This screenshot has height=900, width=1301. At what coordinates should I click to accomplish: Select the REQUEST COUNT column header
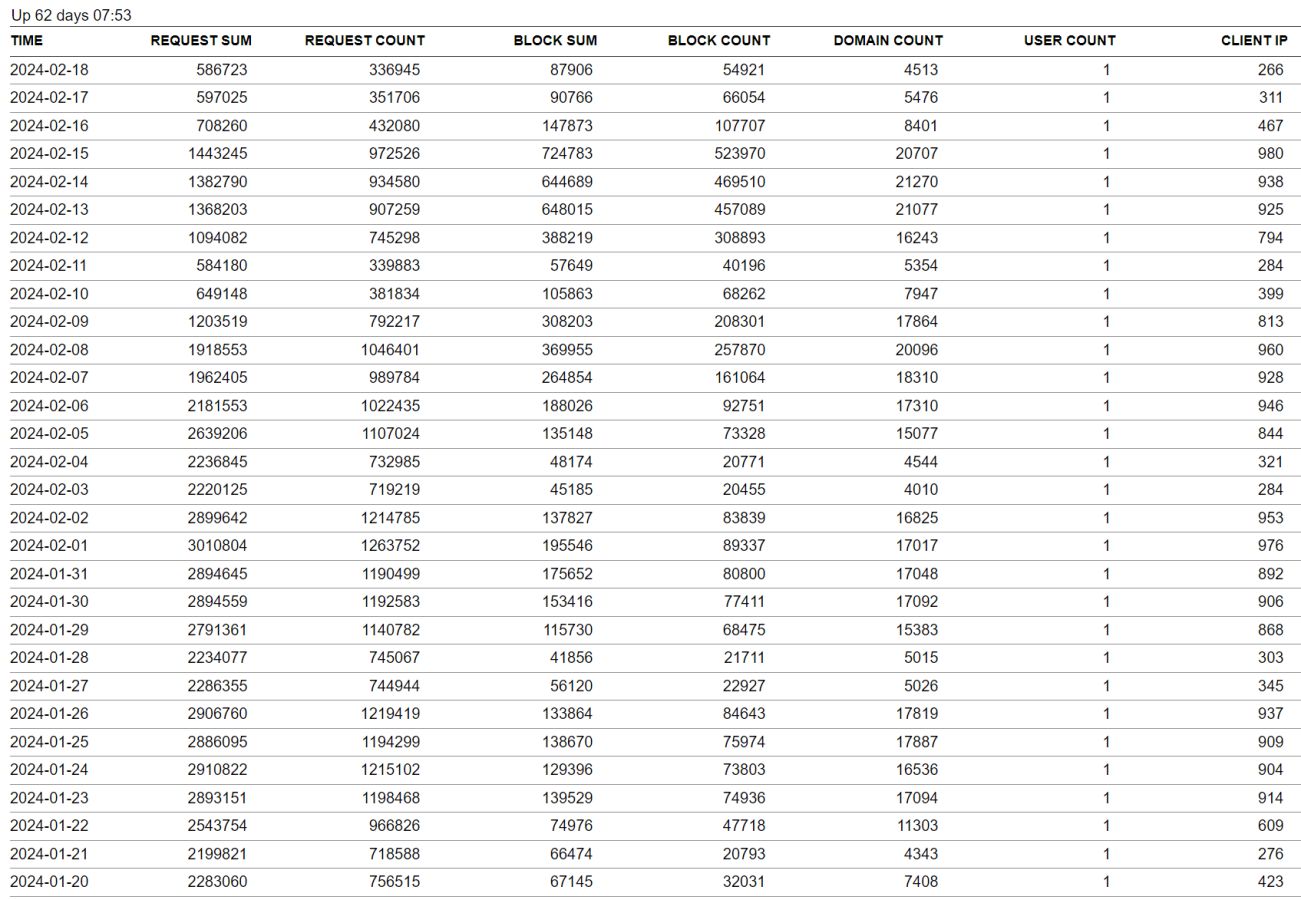[364, 41]
